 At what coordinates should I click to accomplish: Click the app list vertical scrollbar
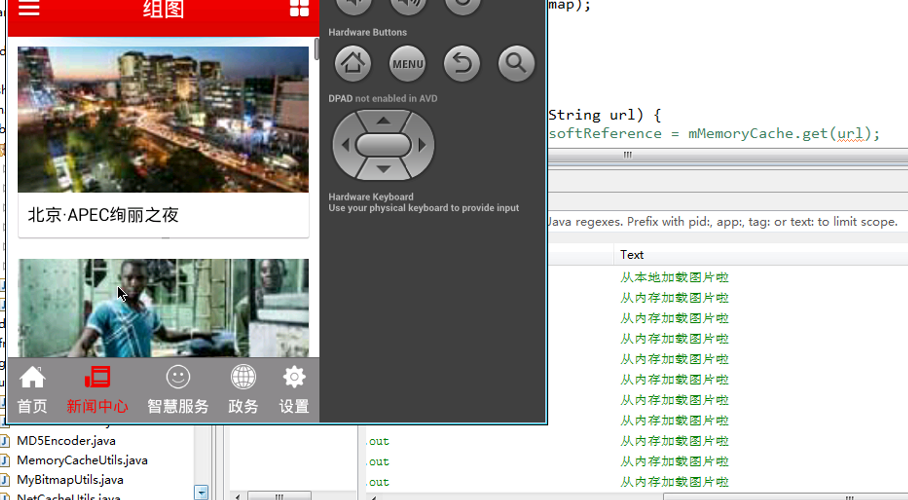pos(316,49)
